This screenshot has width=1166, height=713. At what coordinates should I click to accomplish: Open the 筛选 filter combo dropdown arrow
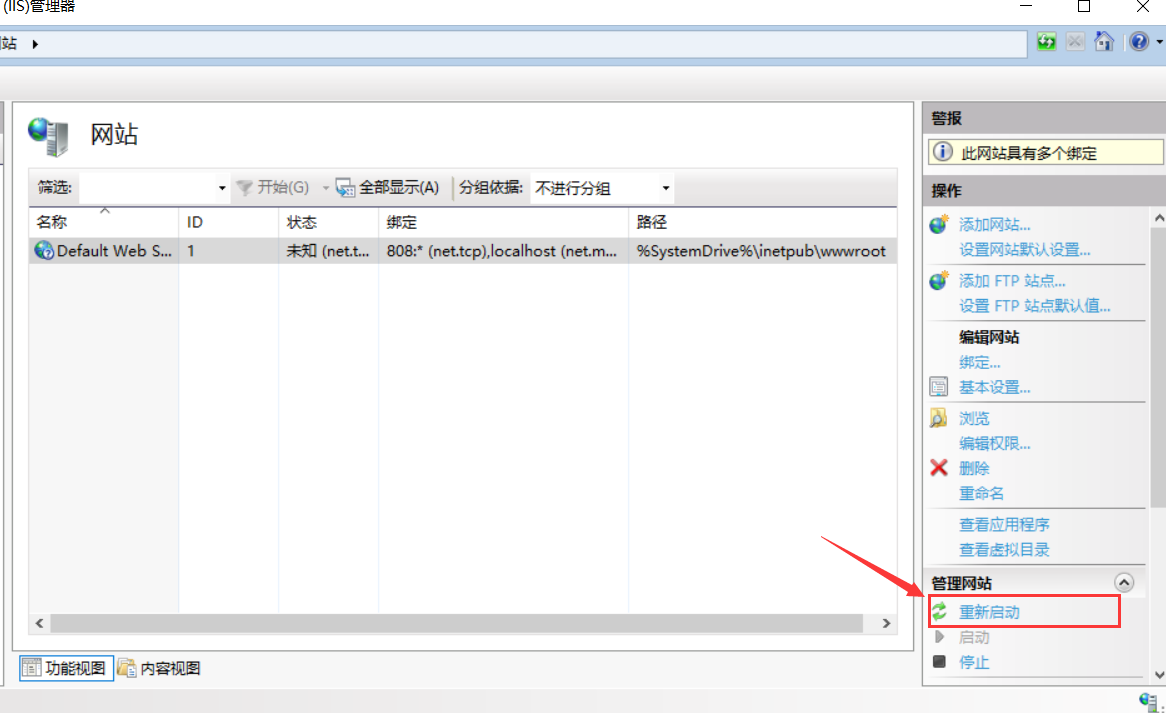(x=222, y=188)
